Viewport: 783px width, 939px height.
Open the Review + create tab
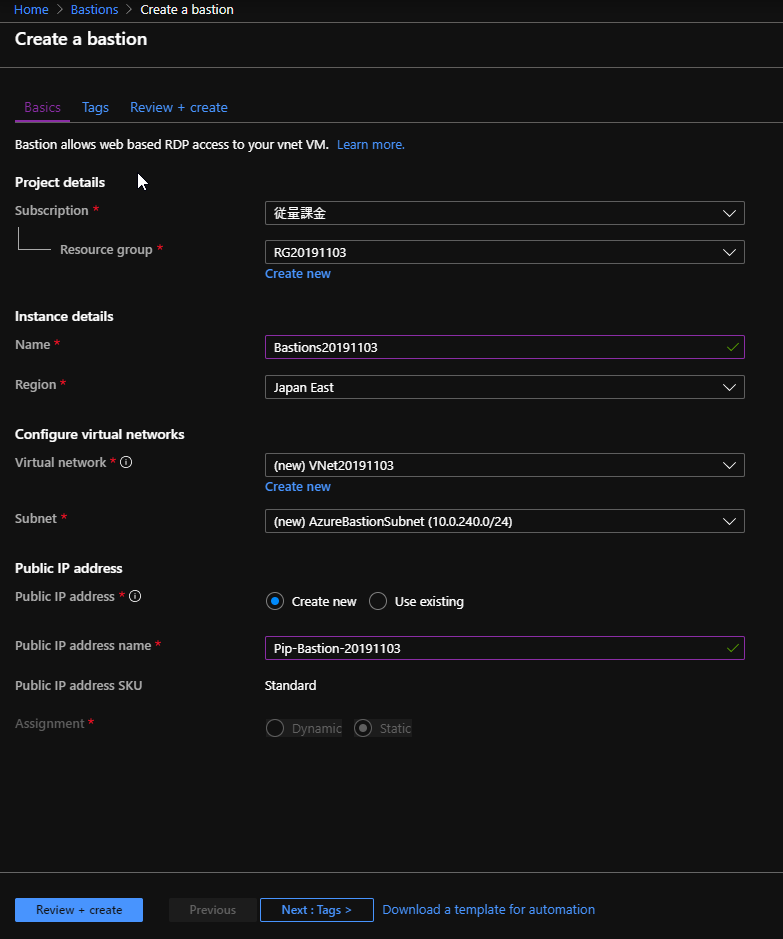click(178, 108)
